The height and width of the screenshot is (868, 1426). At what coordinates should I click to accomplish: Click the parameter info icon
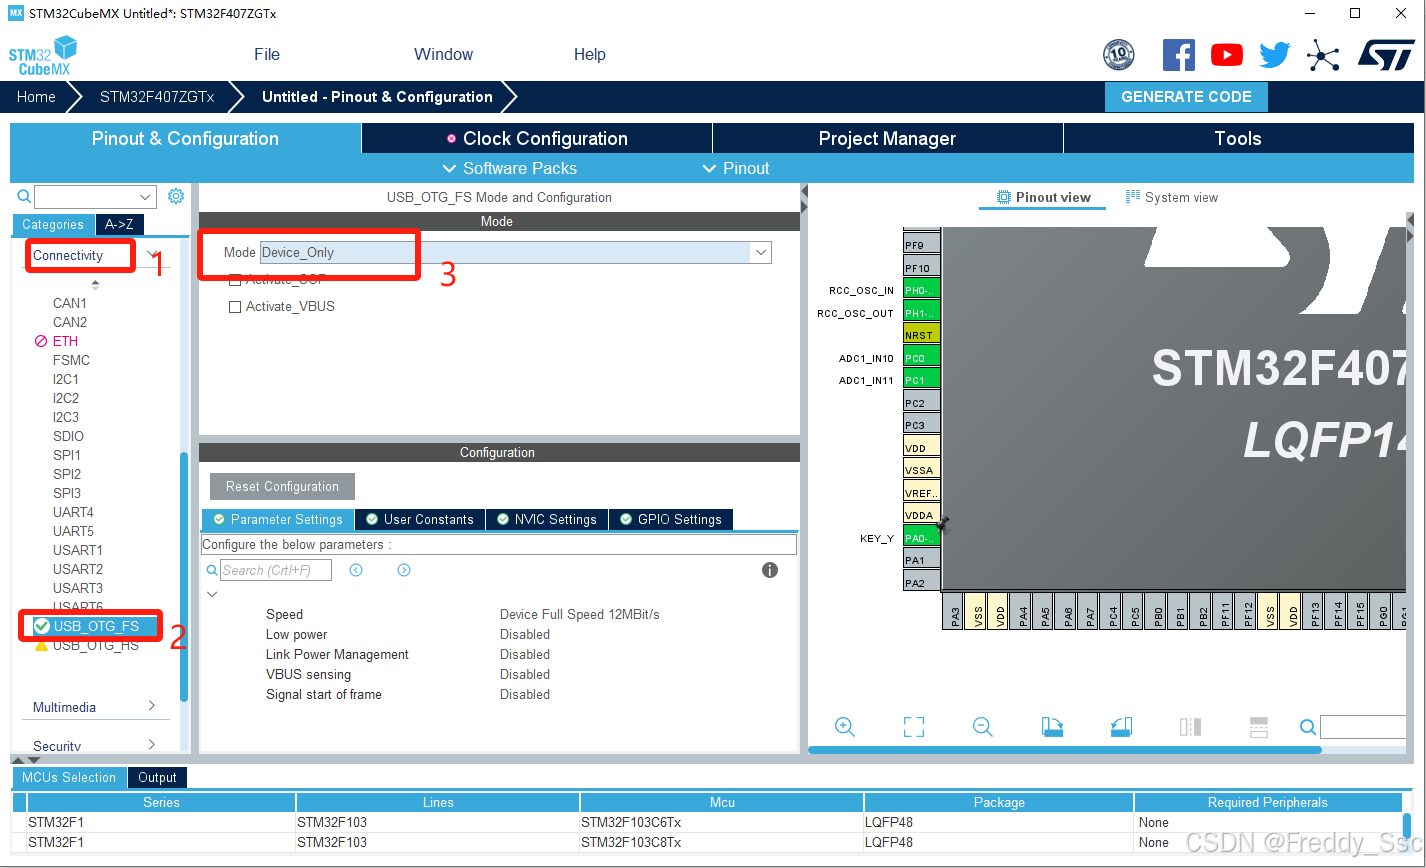[770, 570]
